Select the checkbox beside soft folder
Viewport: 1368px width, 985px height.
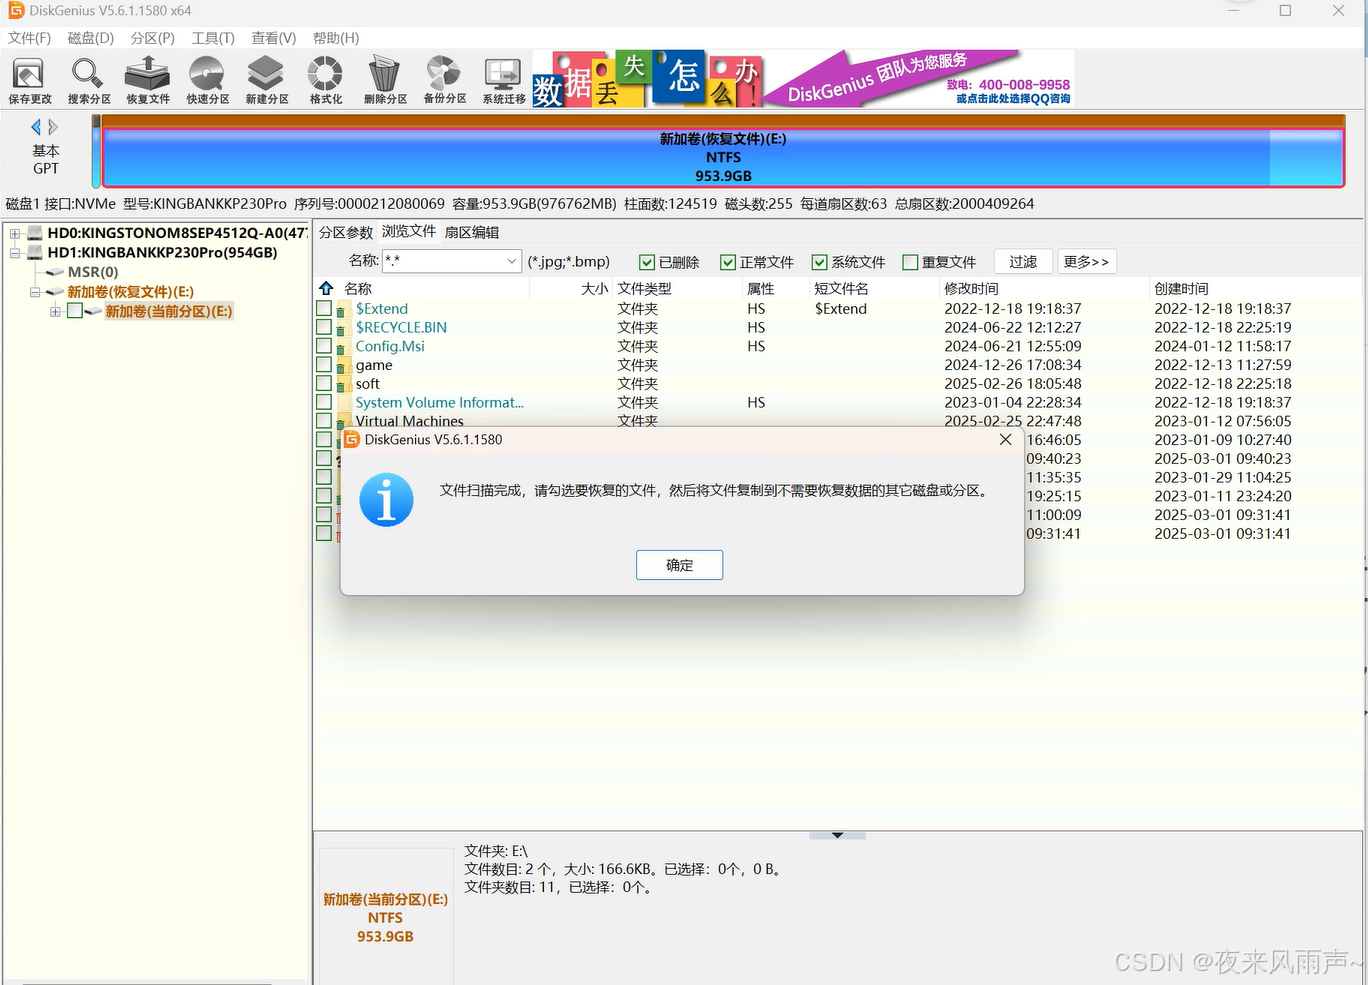point(324,383)
